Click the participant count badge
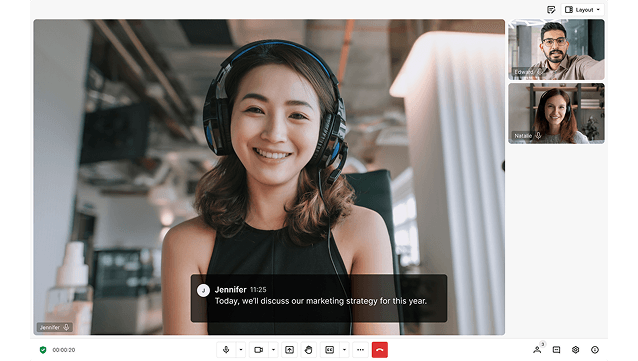Viewport: 638px width, 361px height. [542, 344]
